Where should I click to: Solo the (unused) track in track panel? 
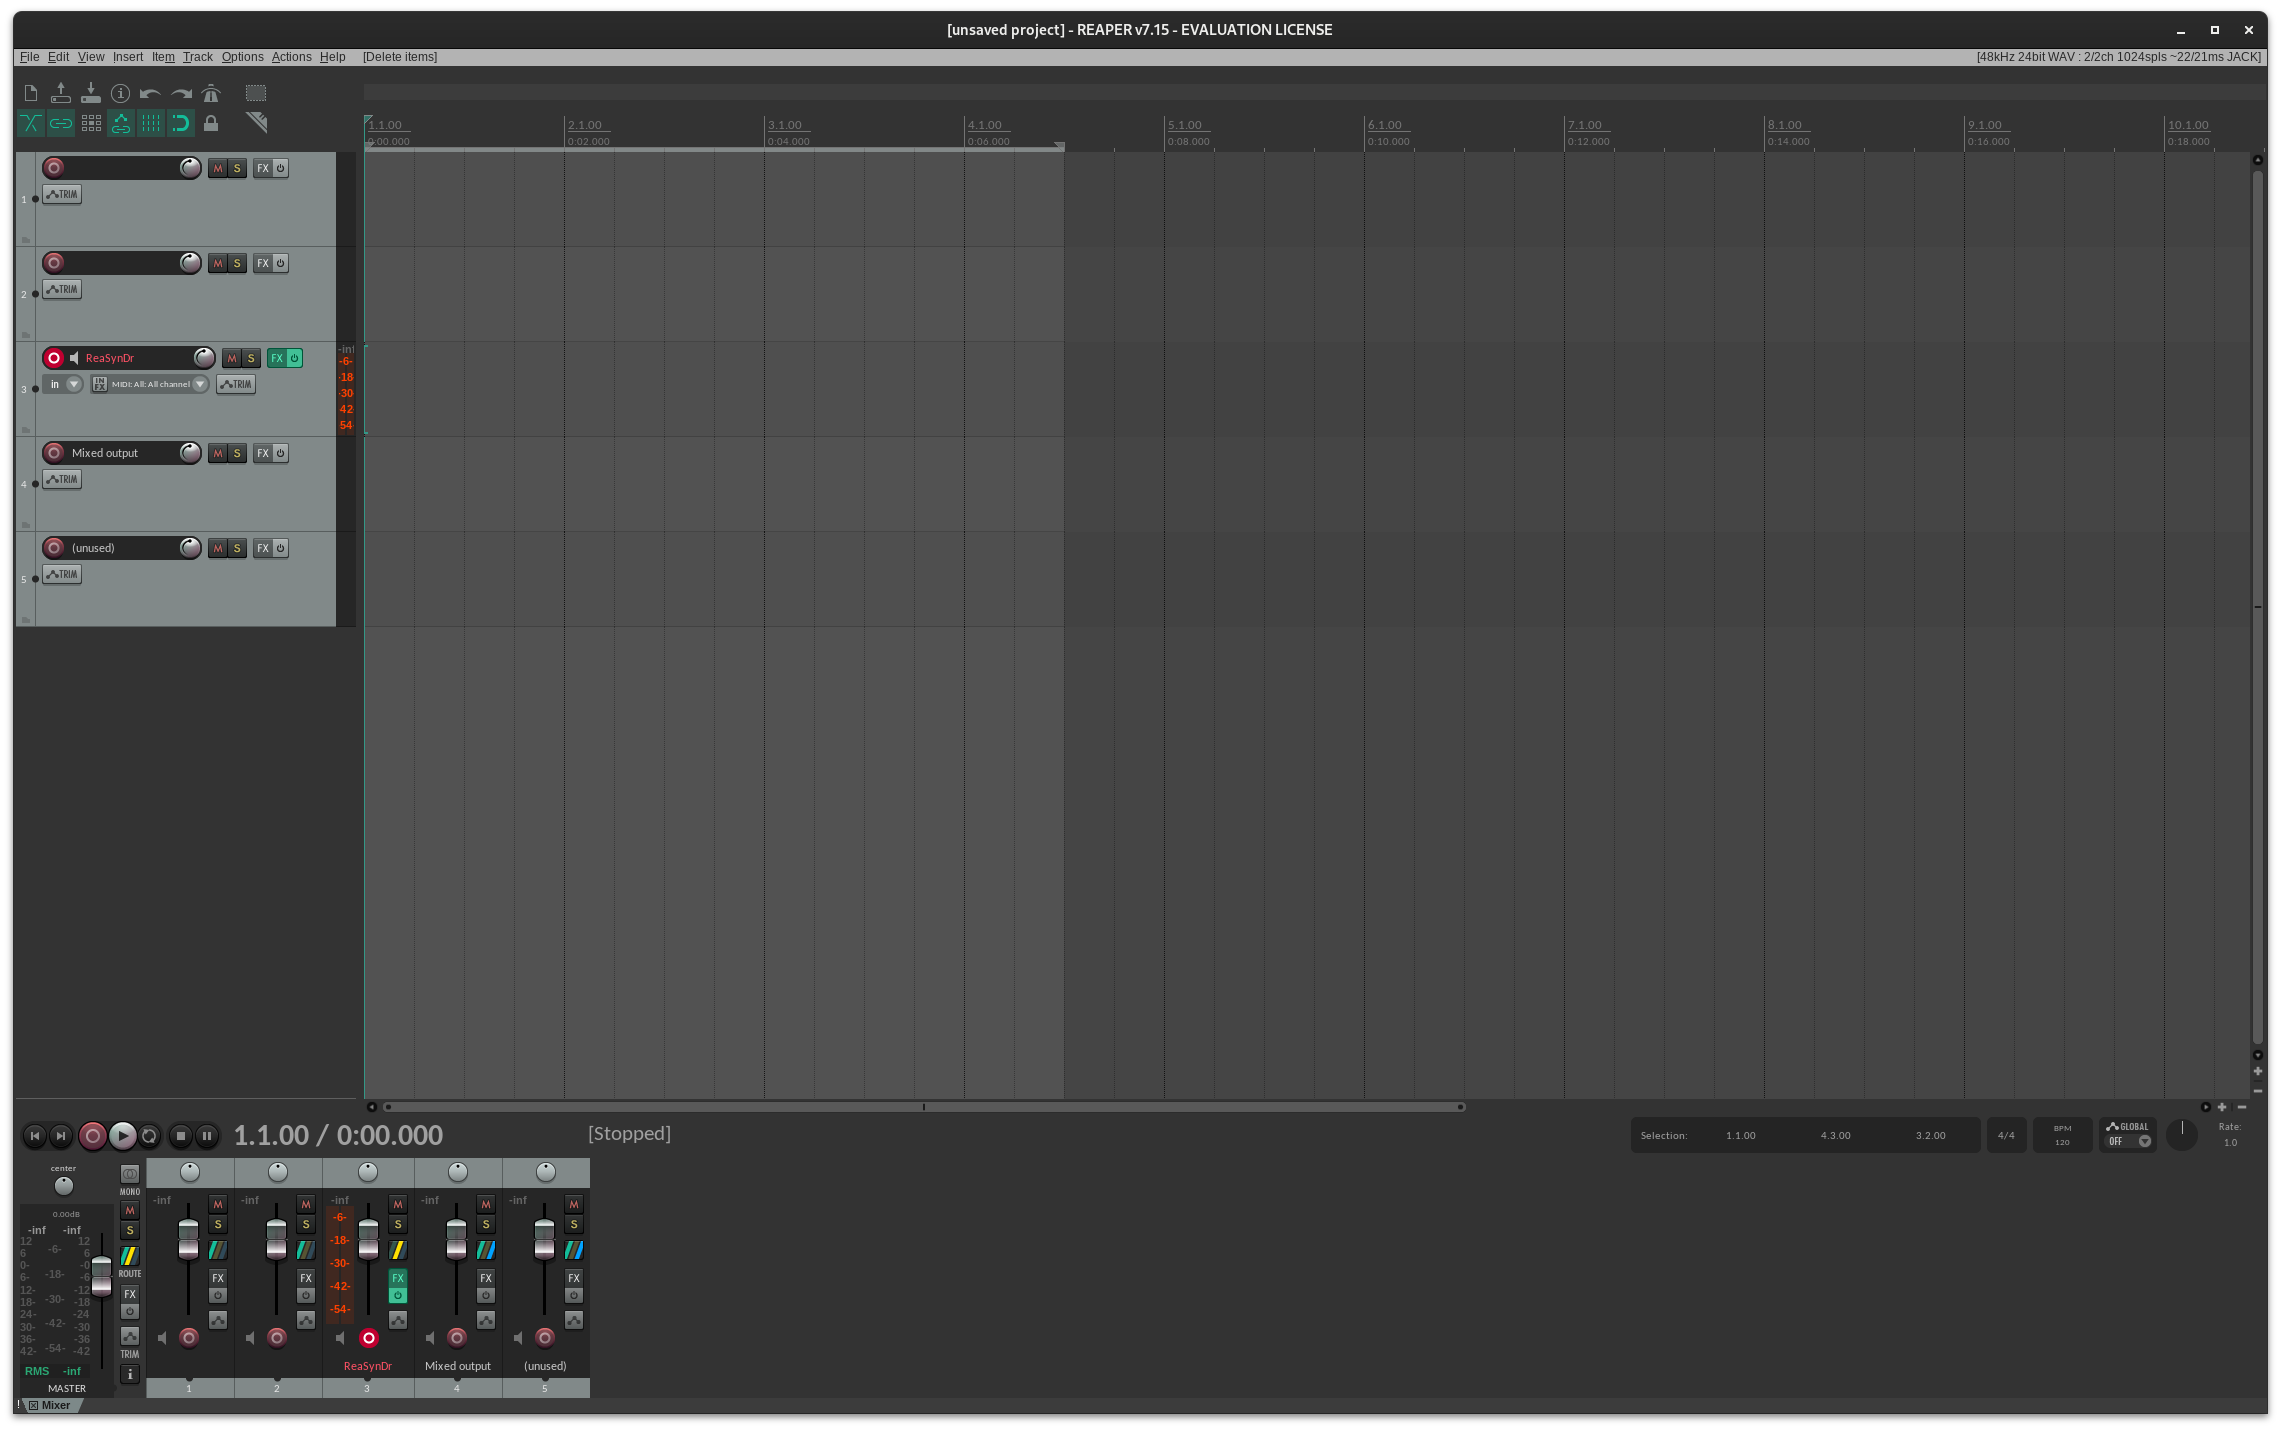[237, 548]
